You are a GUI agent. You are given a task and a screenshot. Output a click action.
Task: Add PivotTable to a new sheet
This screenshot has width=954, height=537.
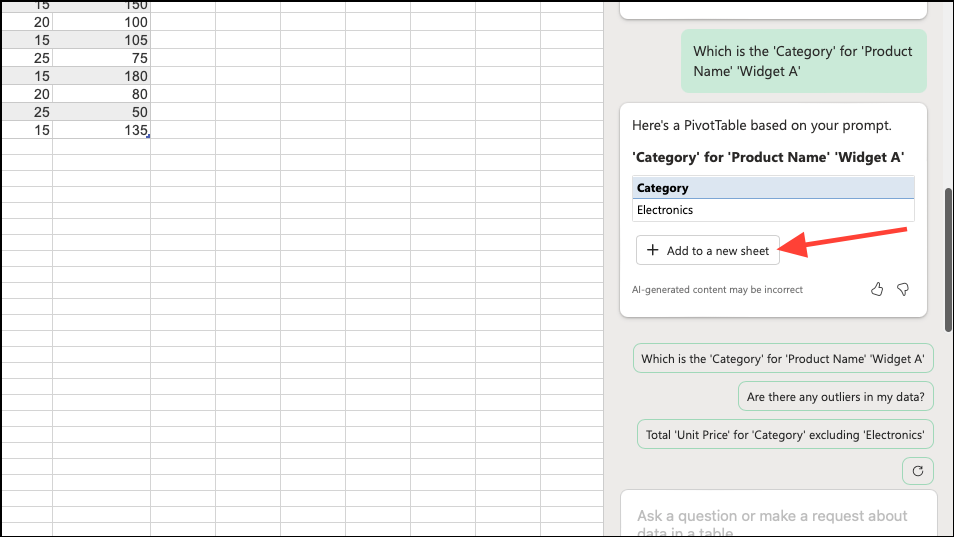point(708,250)
